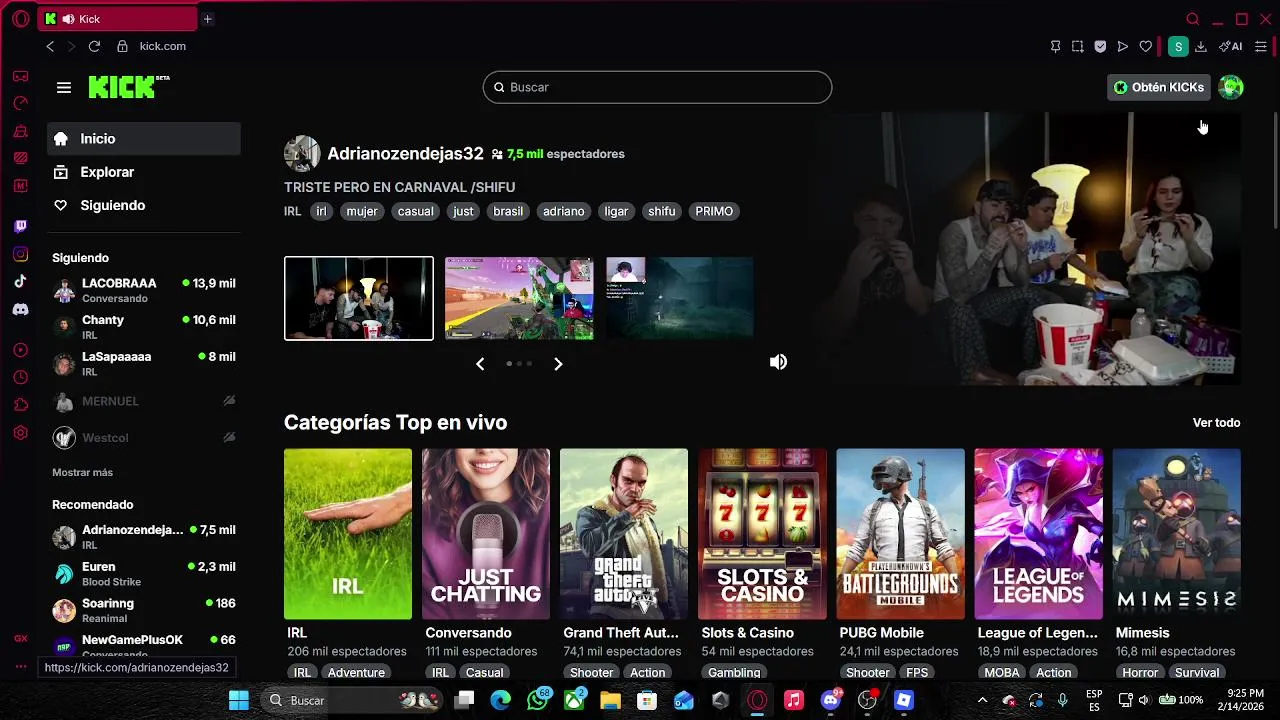
Task: Open the Easy Setup sliders icon
Action: 1261,46
